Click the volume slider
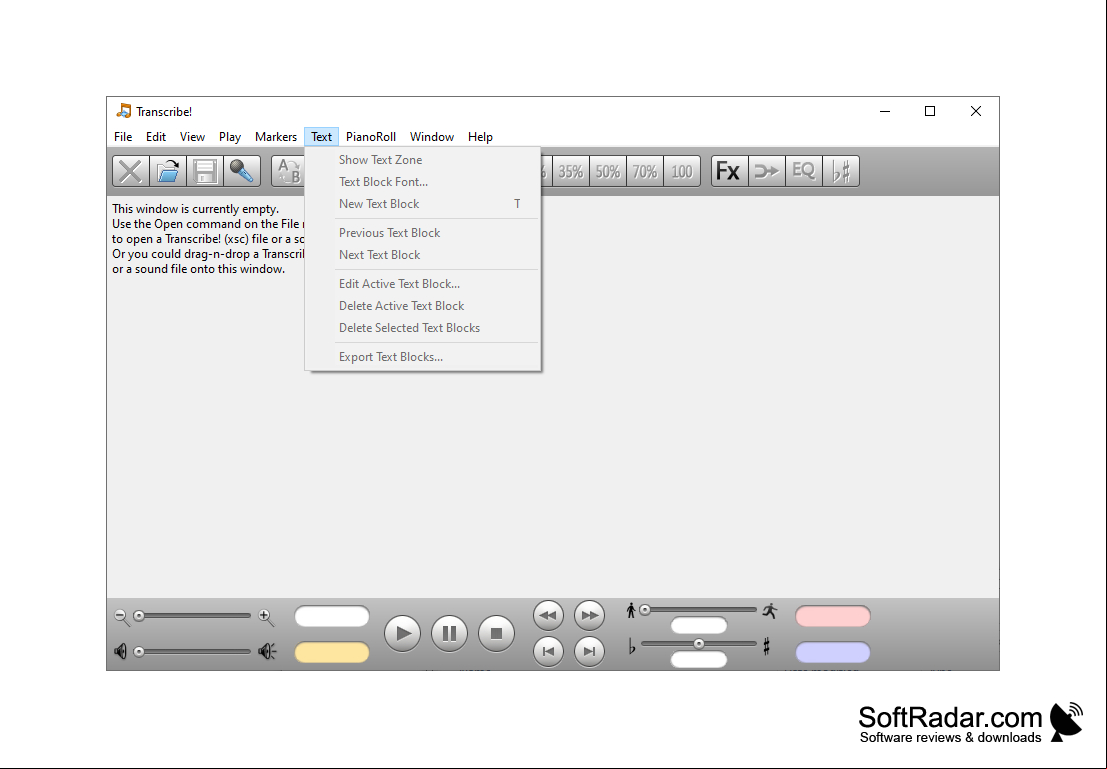Screen dimensions: 1107x769 pyautogui.click(x=193, y=651)
